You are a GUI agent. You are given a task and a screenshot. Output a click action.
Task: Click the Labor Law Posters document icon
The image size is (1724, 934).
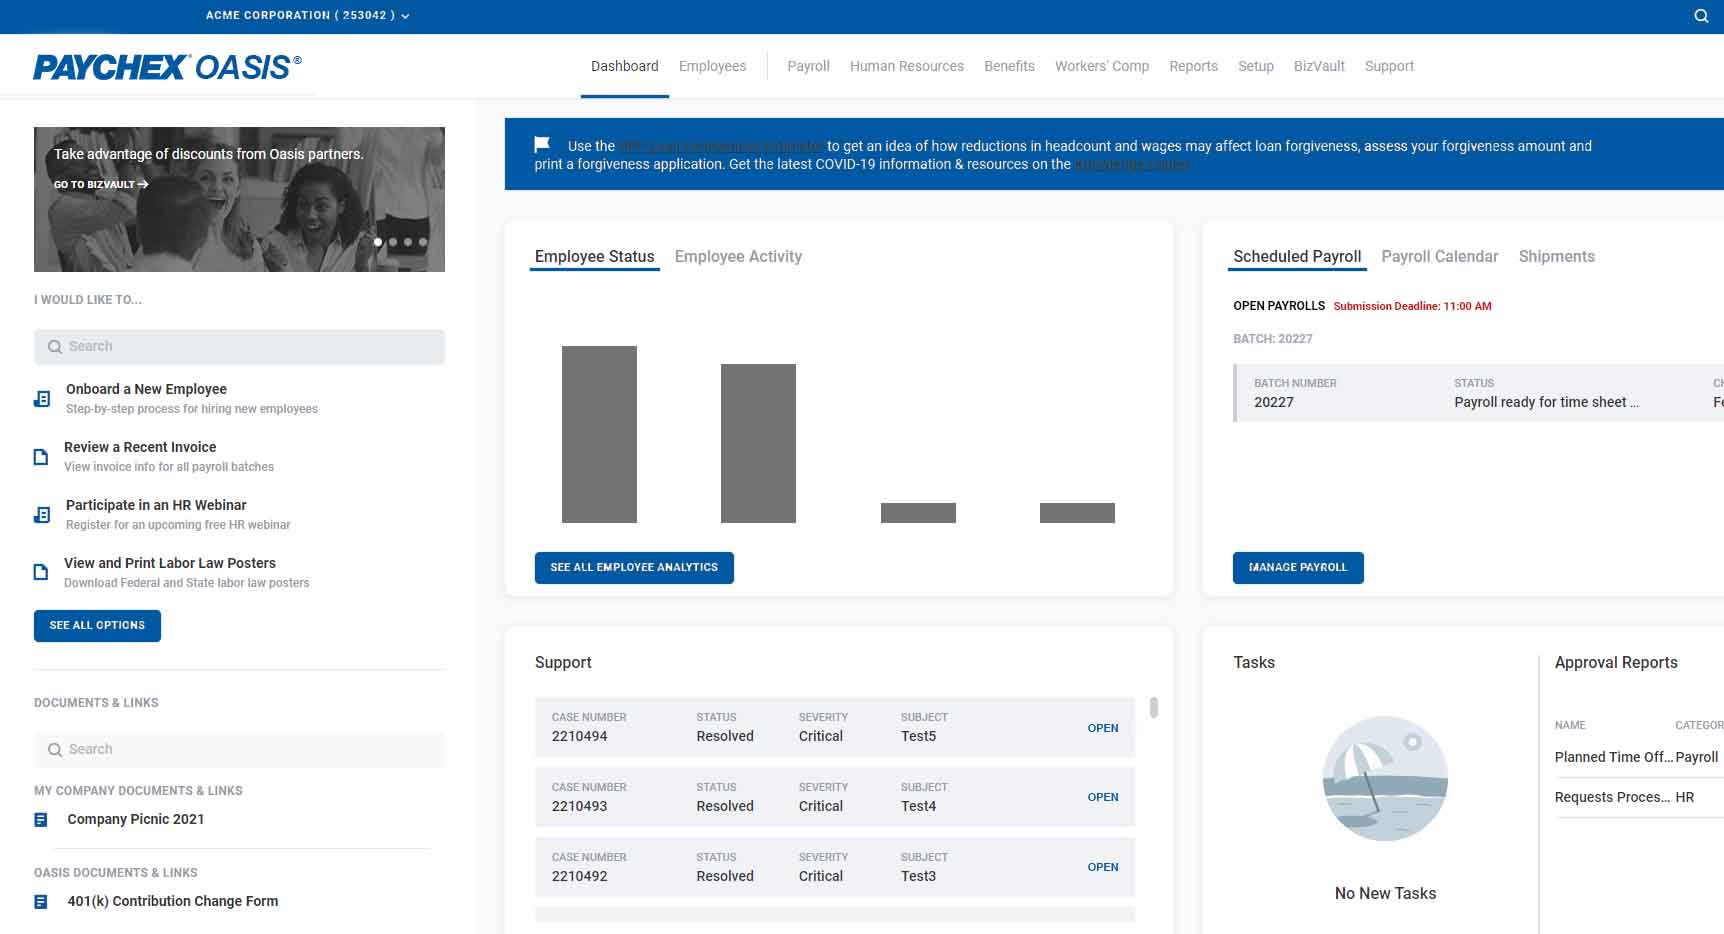[41, 573]
